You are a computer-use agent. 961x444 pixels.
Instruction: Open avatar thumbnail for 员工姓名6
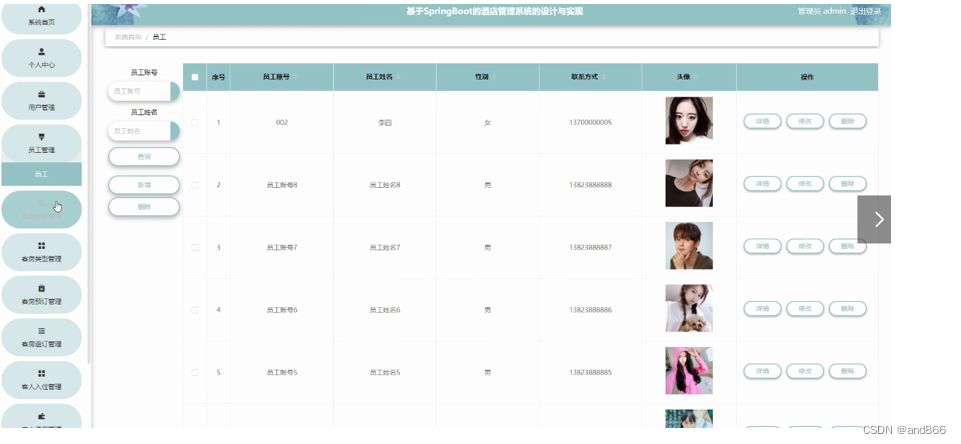689,308
